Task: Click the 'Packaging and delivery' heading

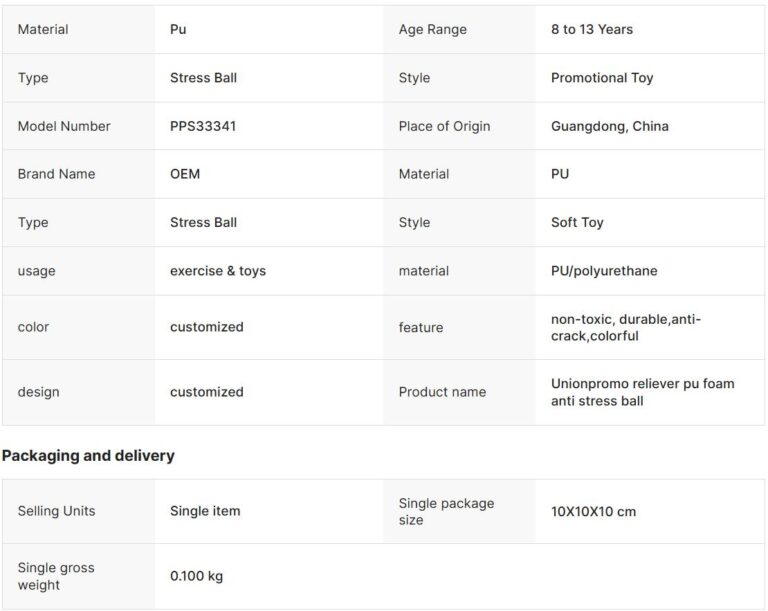Action: coord(88,455)
